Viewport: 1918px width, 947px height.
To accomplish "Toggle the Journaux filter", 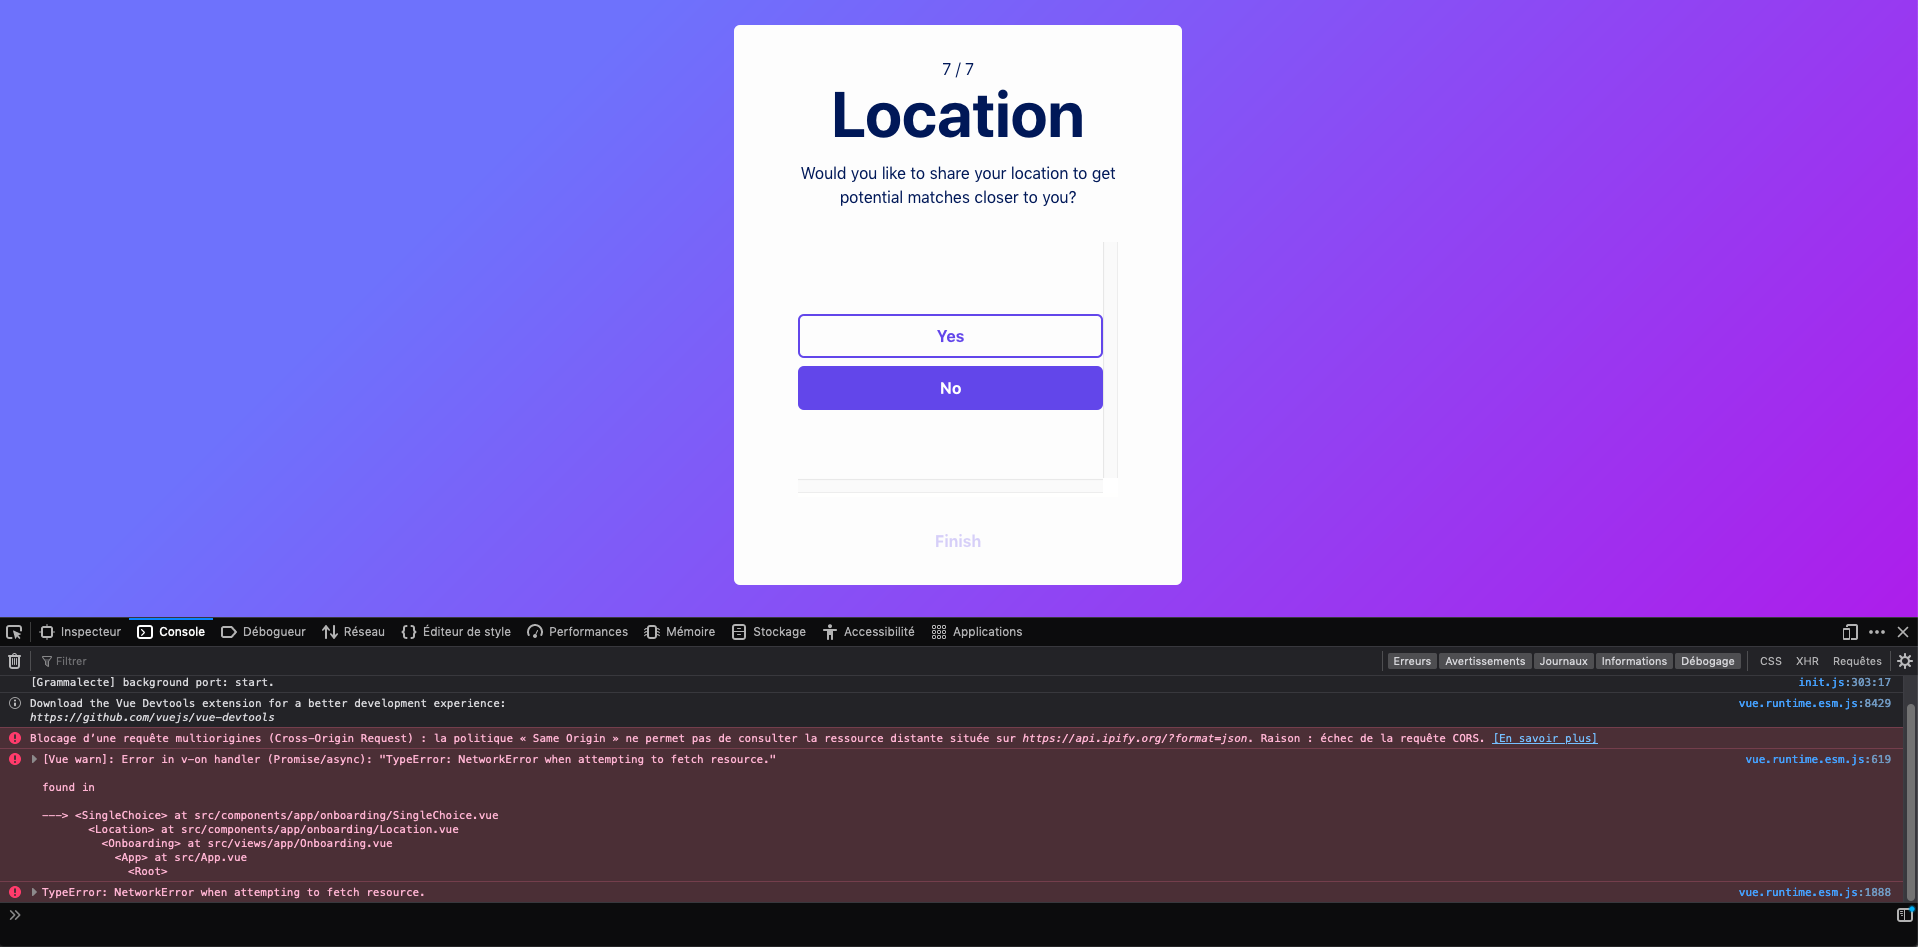I will tap(1563, 661).
